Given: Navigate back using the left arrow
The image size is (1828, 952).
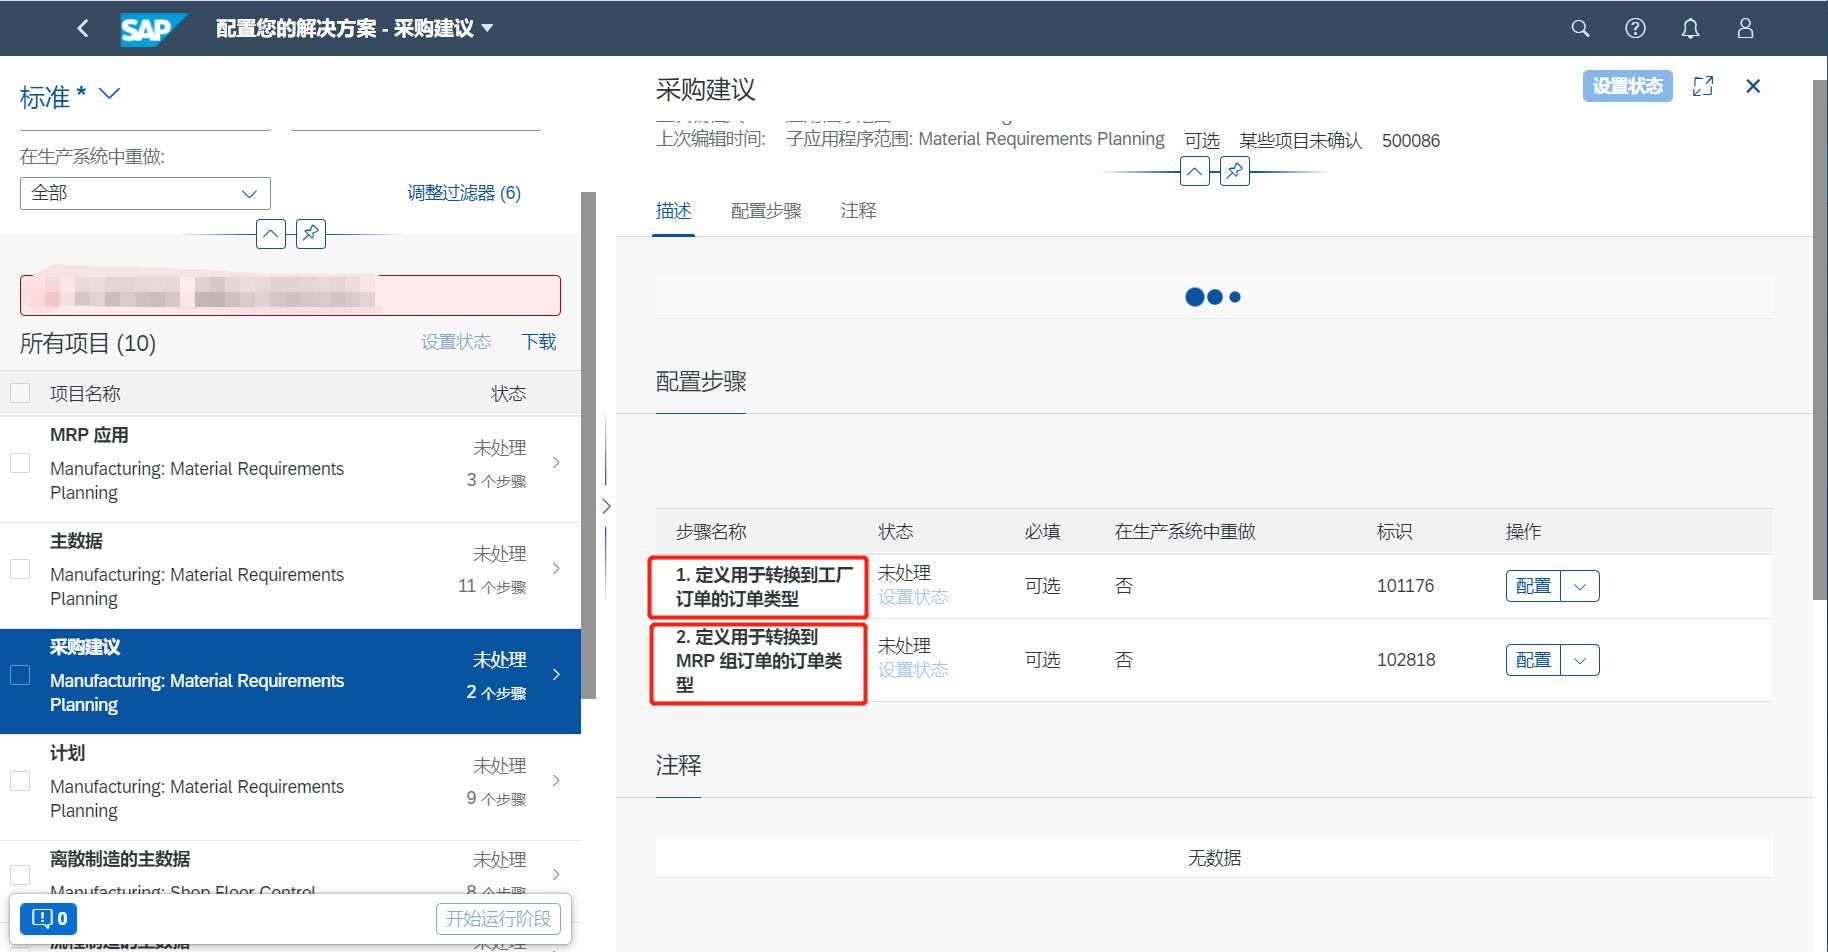Looking at the screenshot, I should [83, 28].
